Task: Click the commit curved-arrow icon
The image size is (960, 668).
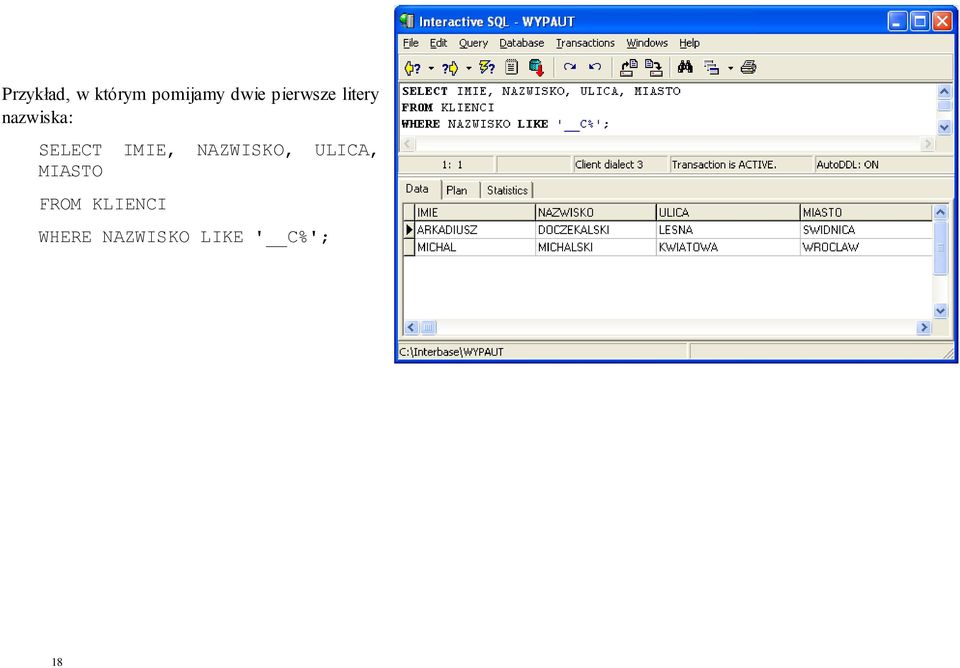Action: (x=570, y=67)
